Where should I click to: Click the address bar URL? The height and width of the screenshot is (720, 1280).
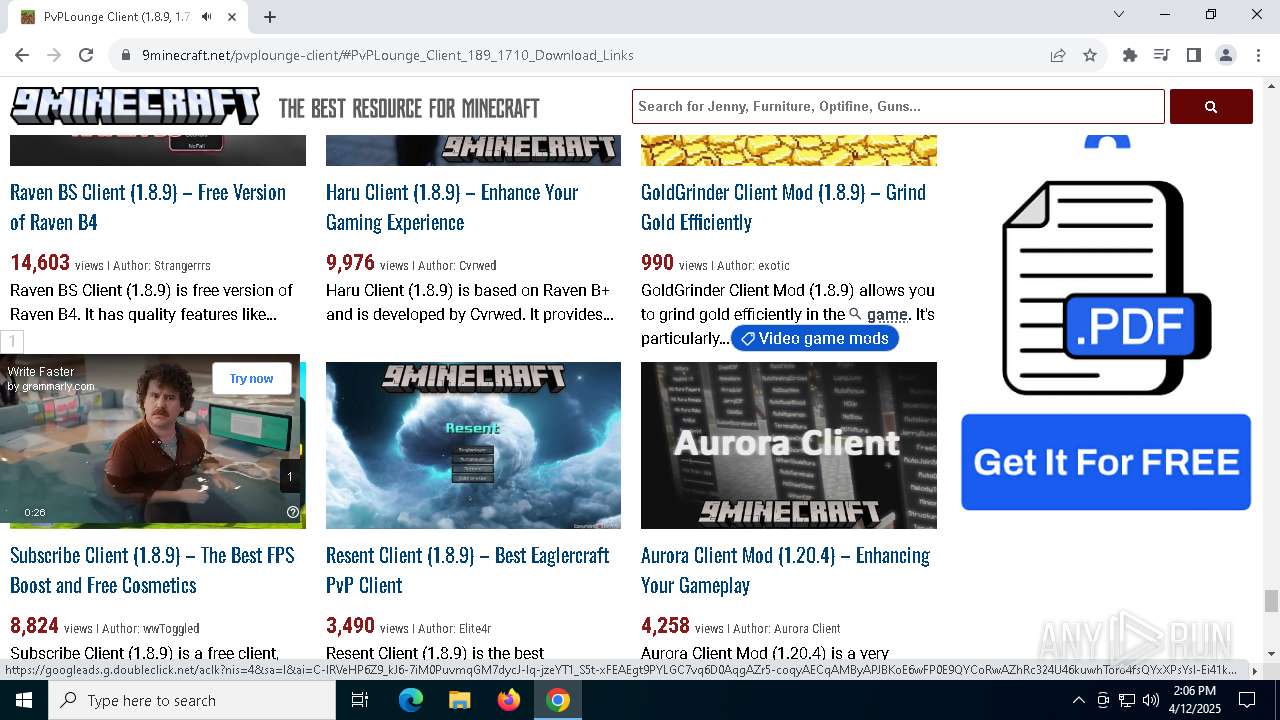(387, 55)
